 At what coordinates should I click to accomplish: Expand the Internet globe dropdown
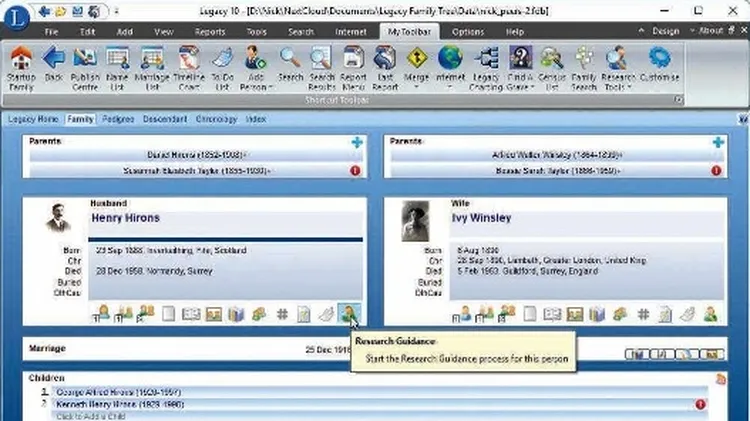(x=450, y=88)
